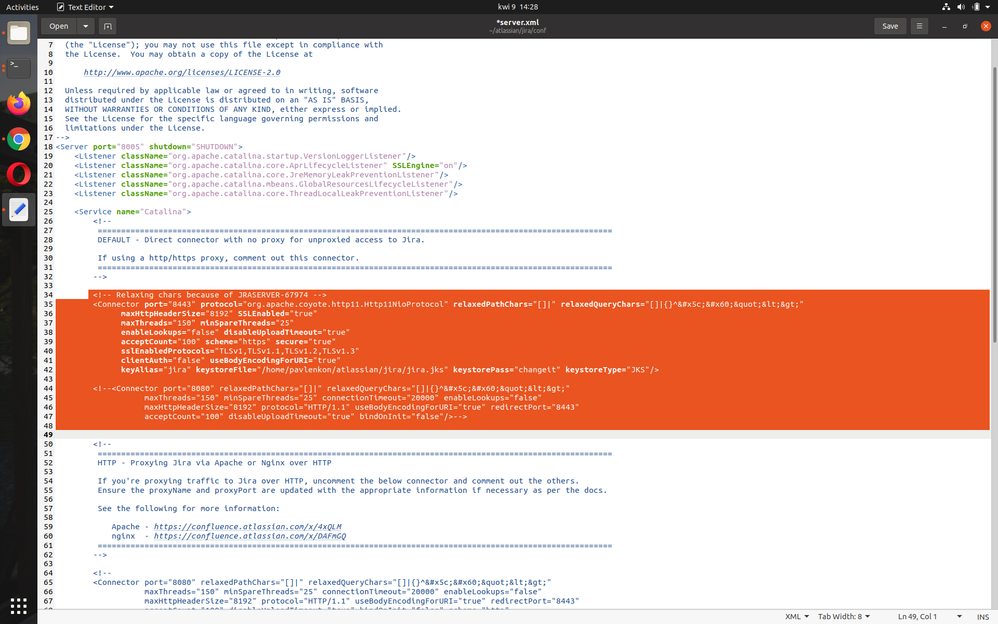Open the XML language mode dropdown
Viewport: 998px width, 624px height.
point(795,617)
